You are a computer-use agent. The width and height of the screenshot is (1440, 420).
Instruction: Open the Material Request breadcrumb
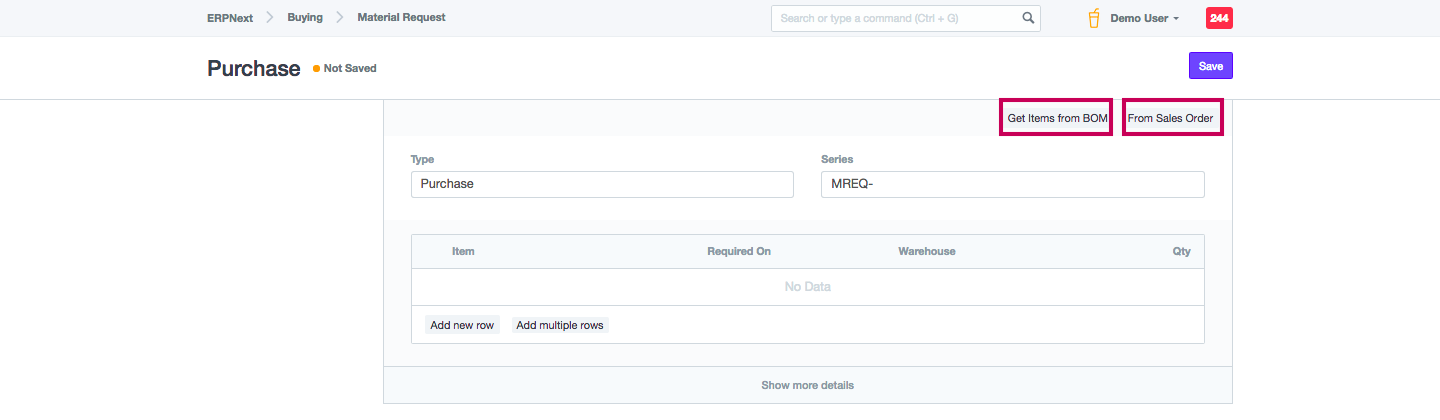tap(401, 17)
